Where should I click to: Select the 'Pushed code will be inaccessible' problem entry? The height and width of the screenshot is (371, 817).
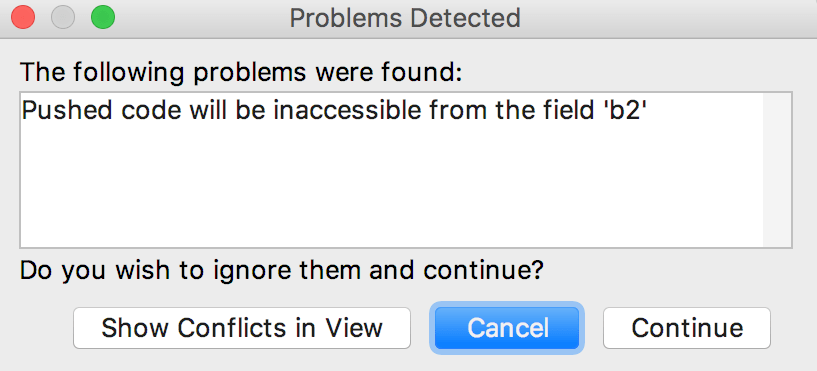tap(334, 111)
